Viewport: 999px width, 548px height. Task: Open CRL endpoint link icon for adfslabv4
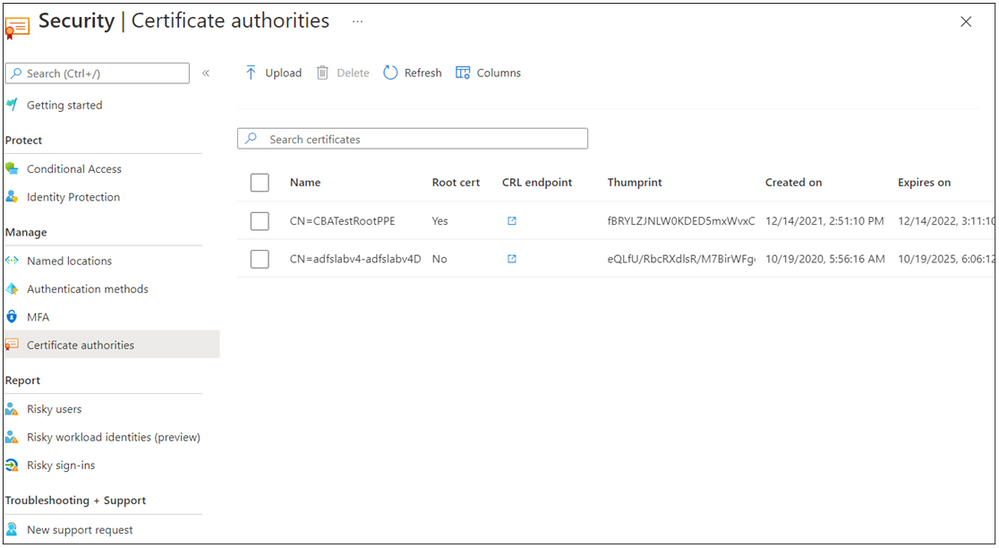(512, 259)
